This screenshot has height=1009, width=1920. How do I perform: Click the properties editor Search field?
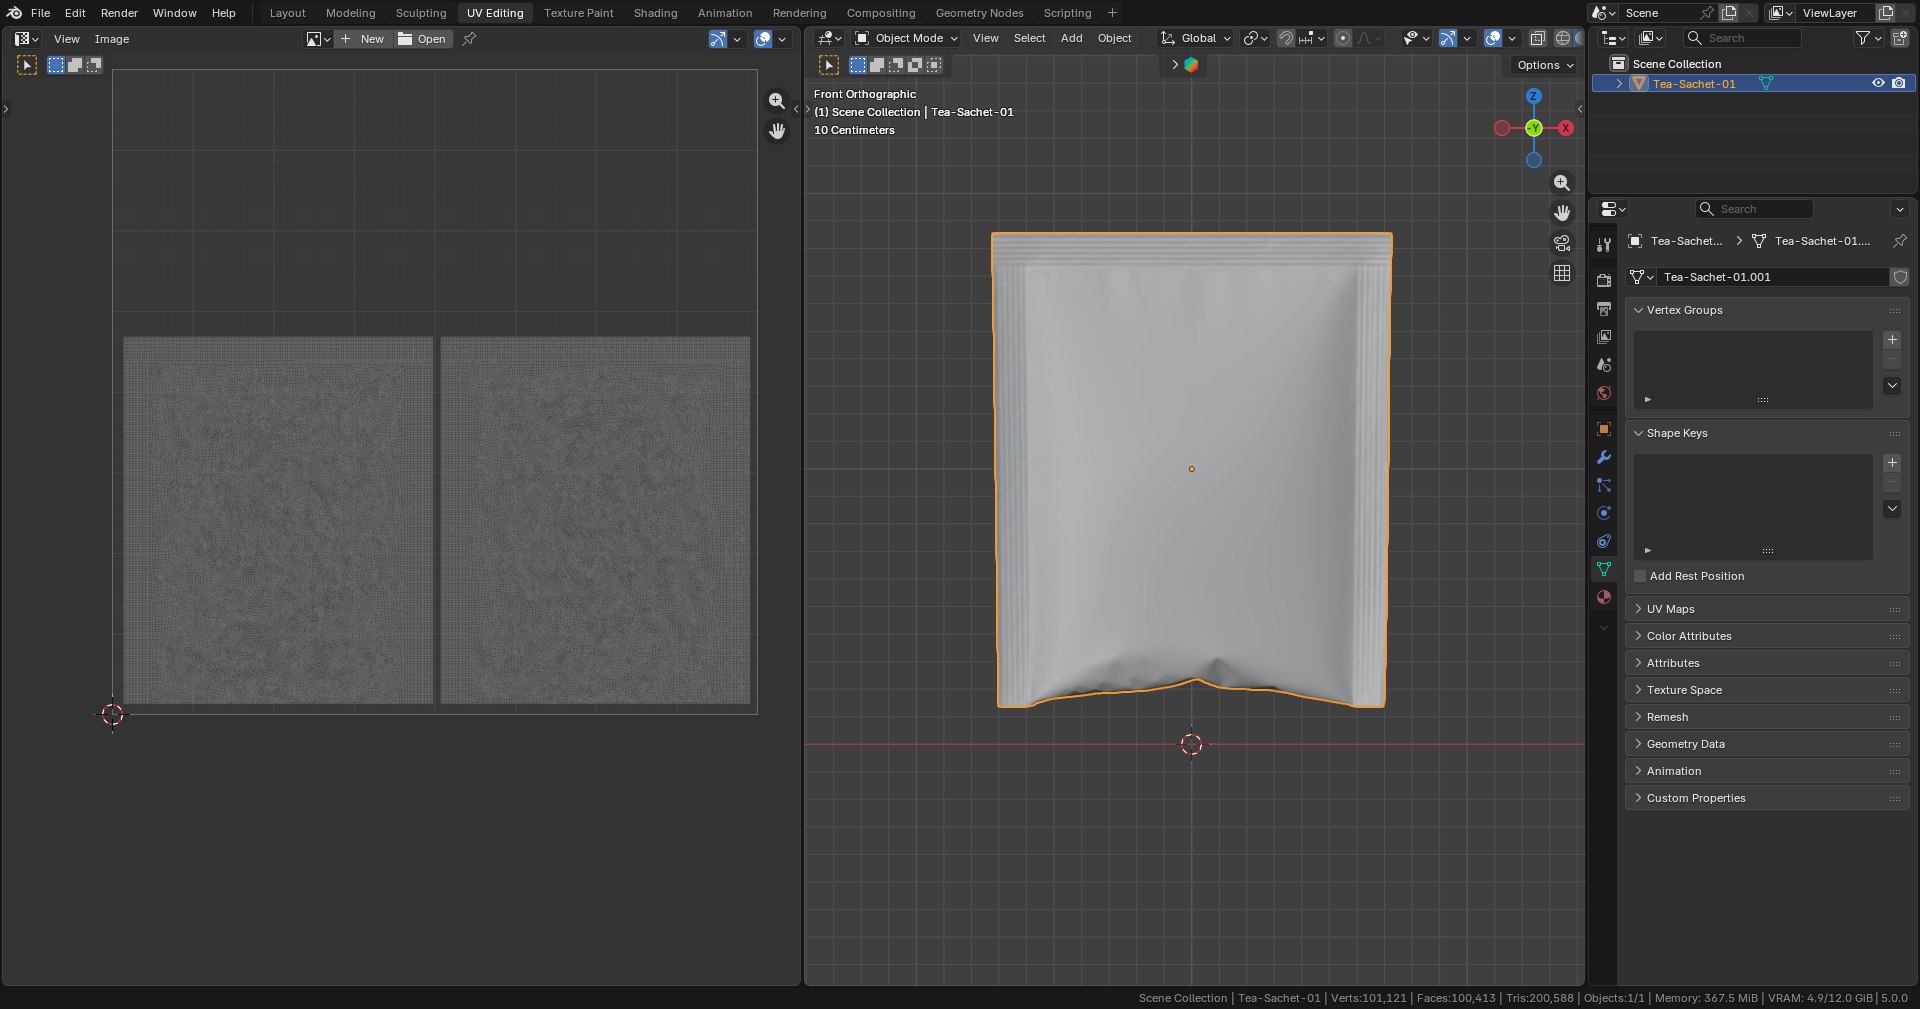point(1754,209)
